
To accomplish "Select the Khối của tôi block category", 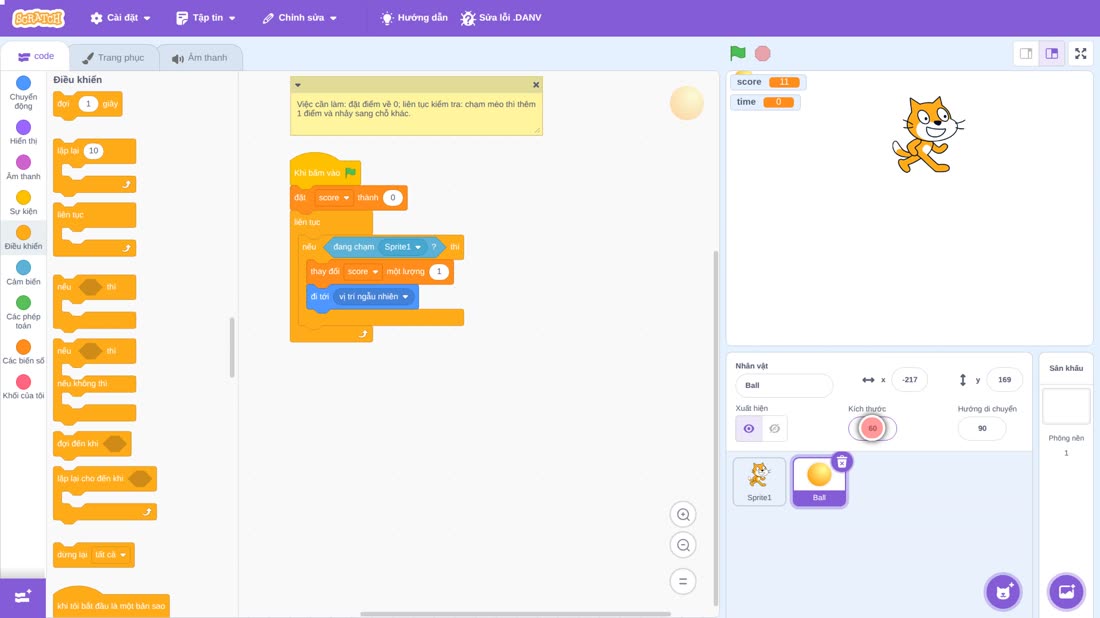I will pos(23,387).
